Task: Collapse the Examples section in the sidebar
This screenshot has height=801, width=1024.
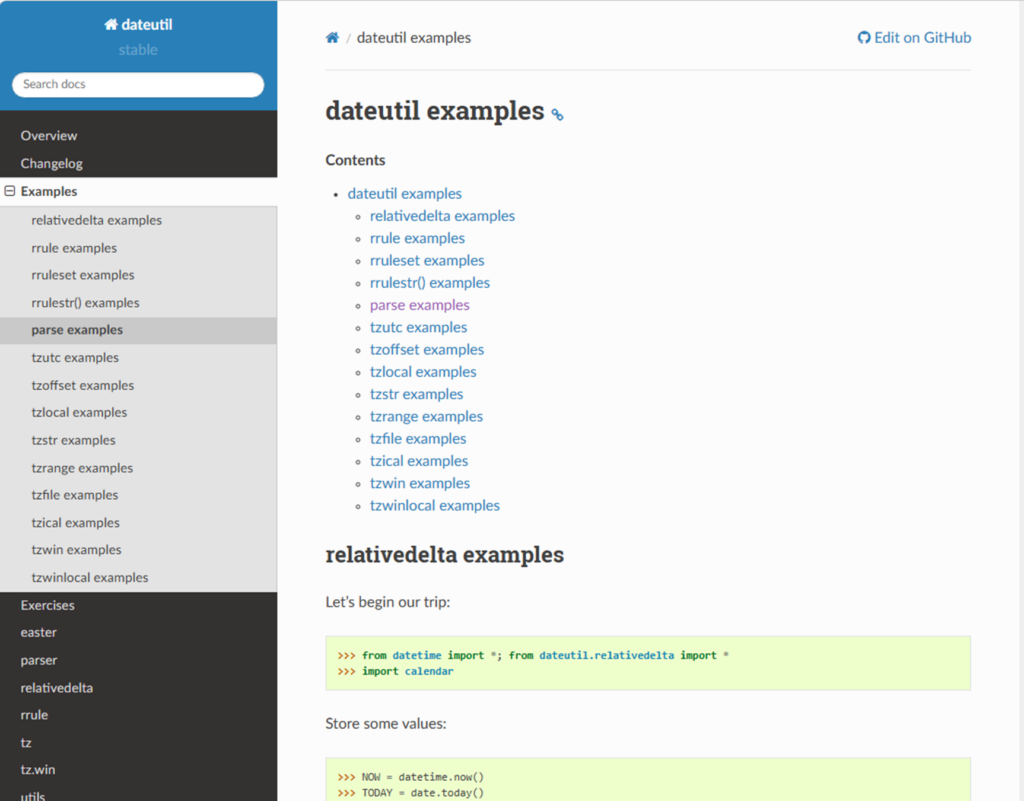Action: (10, 191)
